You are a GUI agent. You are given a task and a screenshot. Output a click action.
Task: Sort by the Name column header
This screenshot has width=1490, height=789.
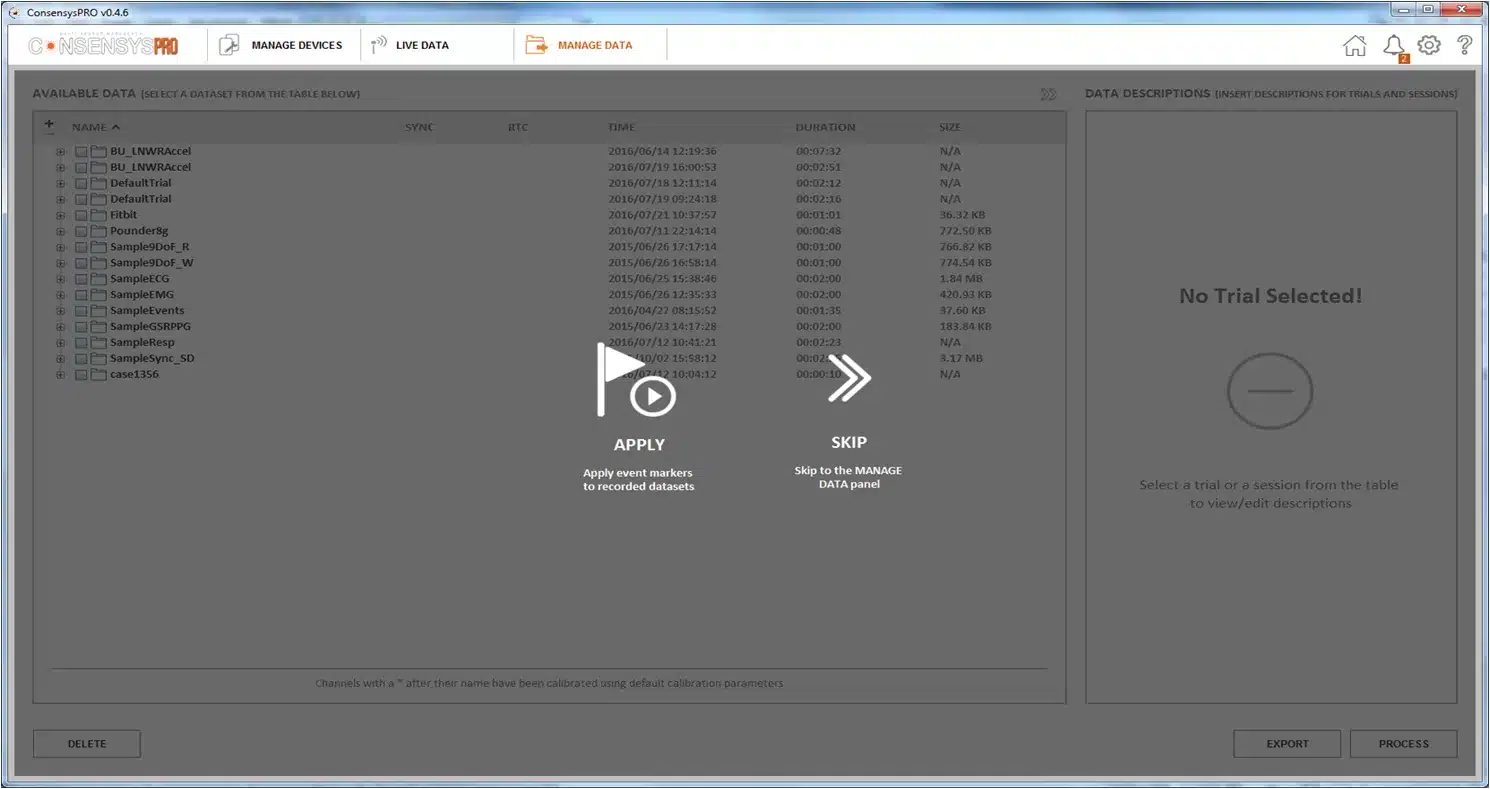point(95,127)
